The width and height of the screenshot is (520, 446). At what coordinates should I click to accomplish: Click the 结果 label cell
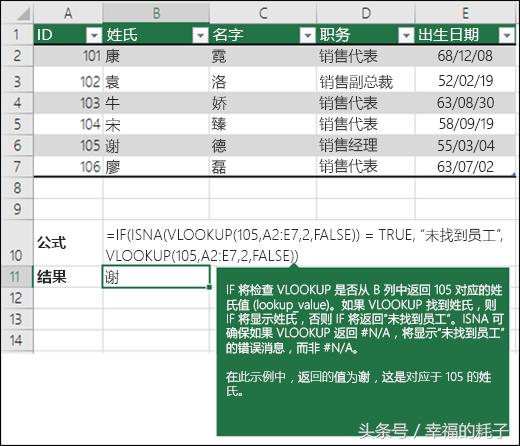pyautogui.click(x=68, y=277)
